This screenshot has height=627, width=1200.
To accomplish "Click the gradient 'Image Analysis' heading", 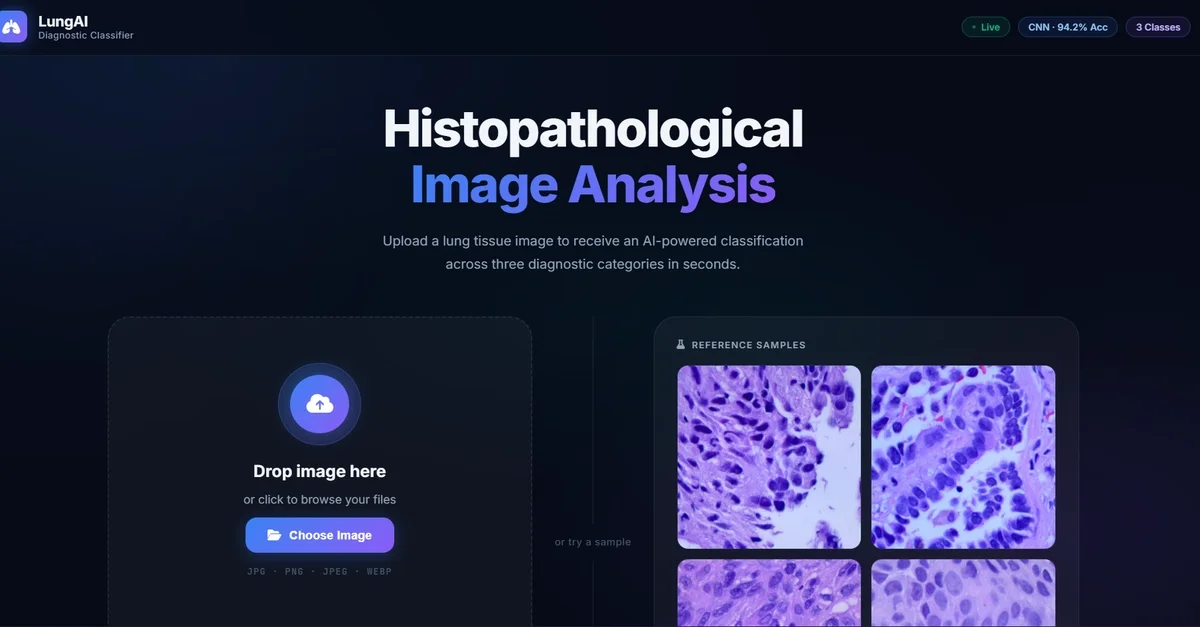I will pyautogui.click(x=593, y=185).
